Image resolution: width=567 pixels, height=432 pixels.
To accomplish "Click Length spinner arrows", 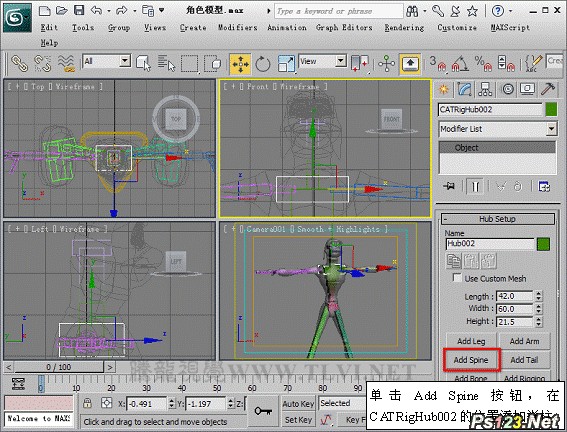I will (539, 296).
